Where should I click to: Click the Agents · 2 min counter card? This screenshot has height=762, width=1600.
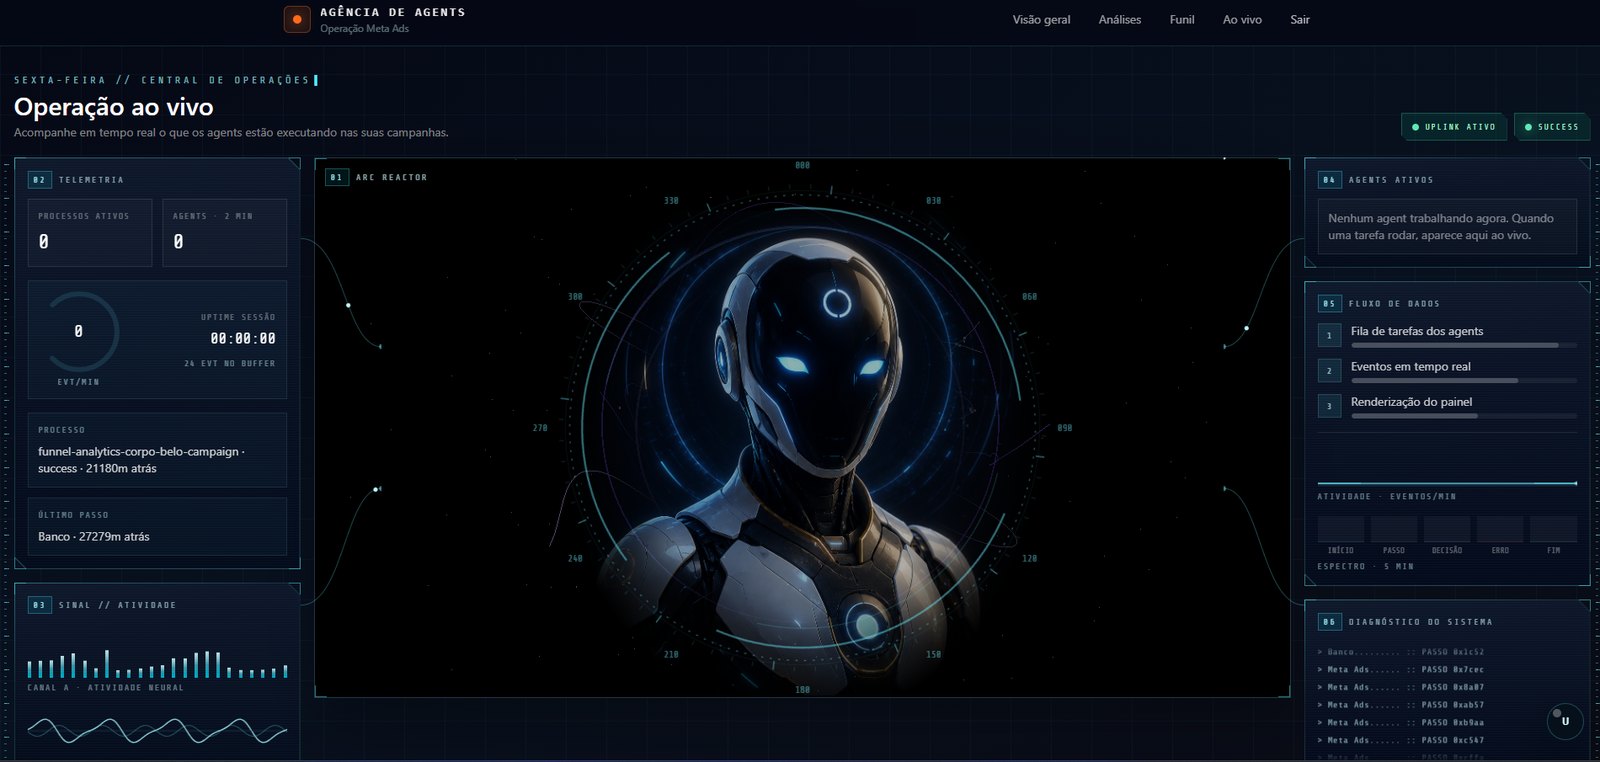[x=225, y=232]
